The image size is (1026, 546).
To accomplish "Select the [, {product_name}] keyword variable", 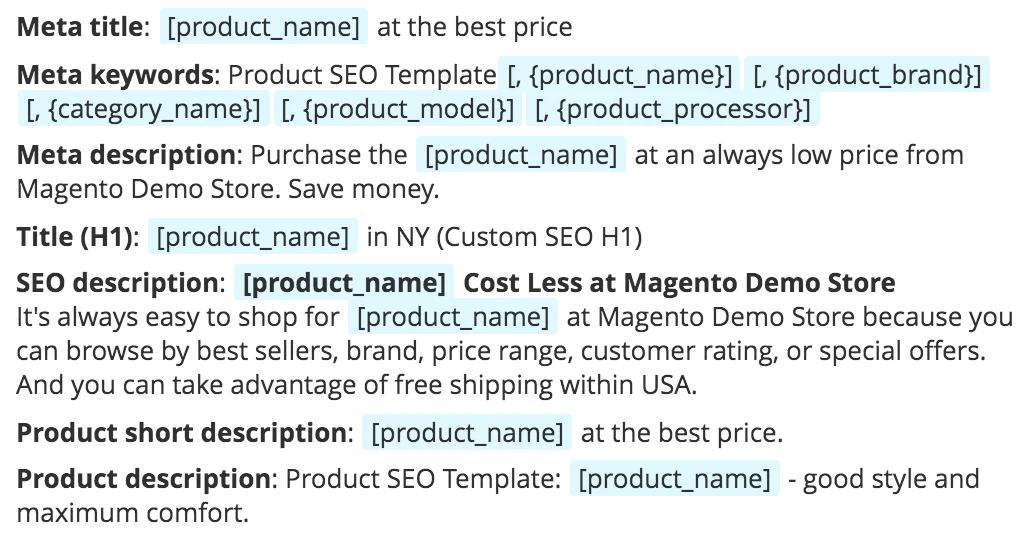I will (x=619, y=75).
